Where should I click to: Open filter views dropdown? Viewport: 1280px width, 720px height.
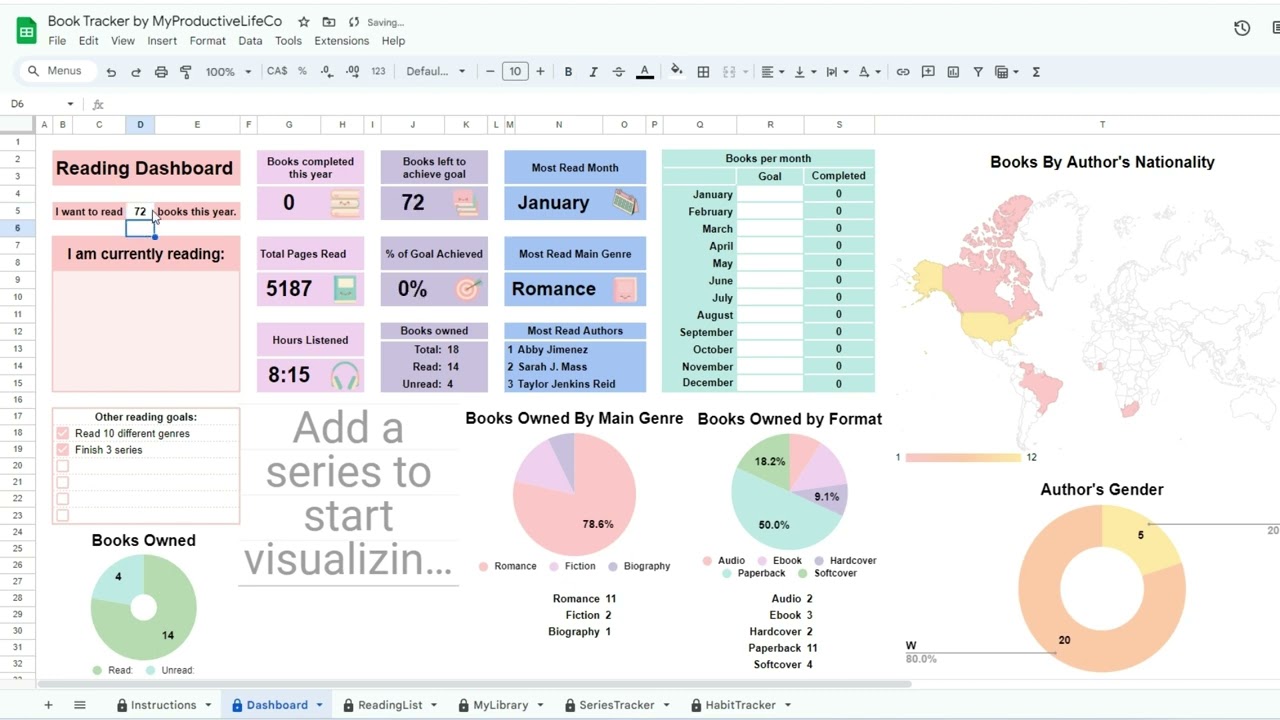tap(1006, 72)
